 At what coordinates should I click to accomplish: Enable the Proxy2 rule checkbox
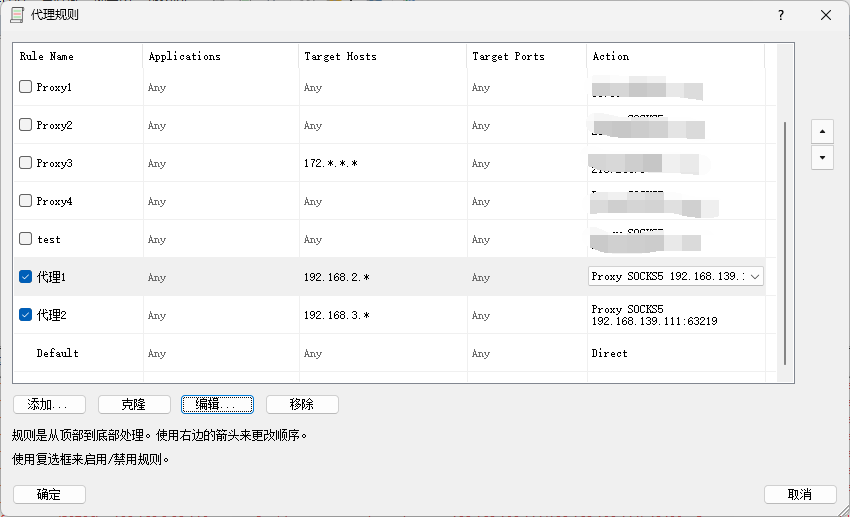[x=25, y=125]
